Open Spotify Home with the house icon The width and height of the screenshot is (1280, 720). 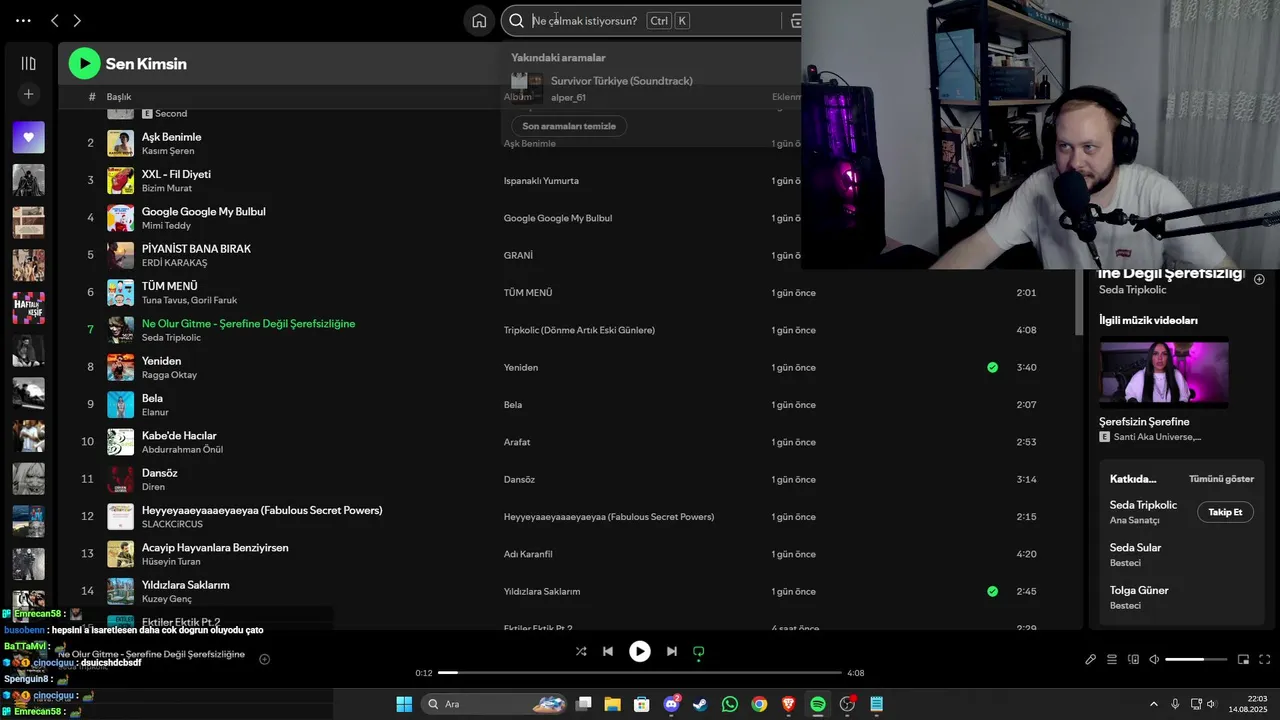point(479,20)
